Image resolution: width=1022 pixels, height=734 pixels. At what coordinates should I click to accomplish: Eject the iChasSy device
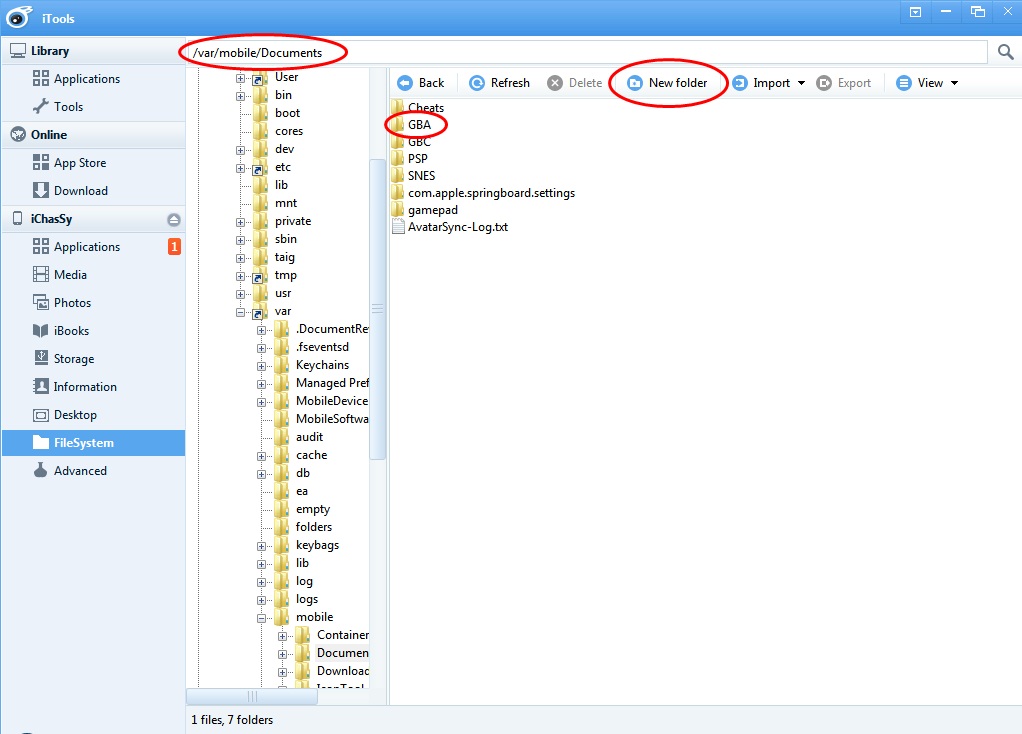click(173, 219)
